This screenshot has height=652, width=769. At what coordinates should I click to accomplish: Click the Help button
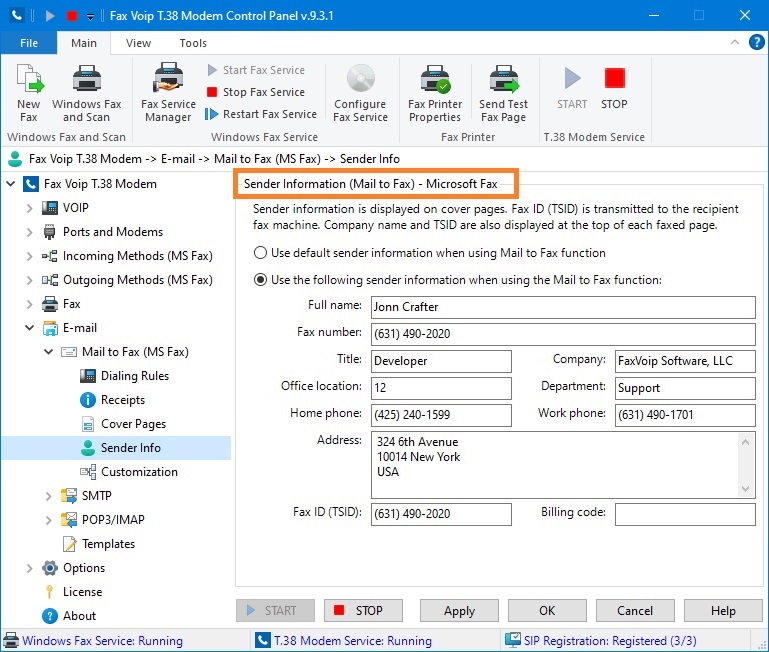tap(723, 611)
